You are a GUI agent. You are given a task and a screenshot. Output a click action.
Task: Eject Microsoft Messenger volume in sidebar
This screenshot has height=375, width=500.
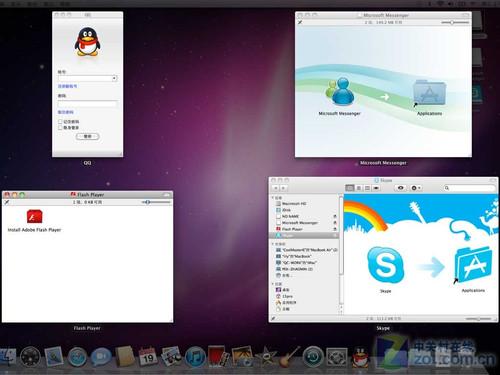[335, 223]
